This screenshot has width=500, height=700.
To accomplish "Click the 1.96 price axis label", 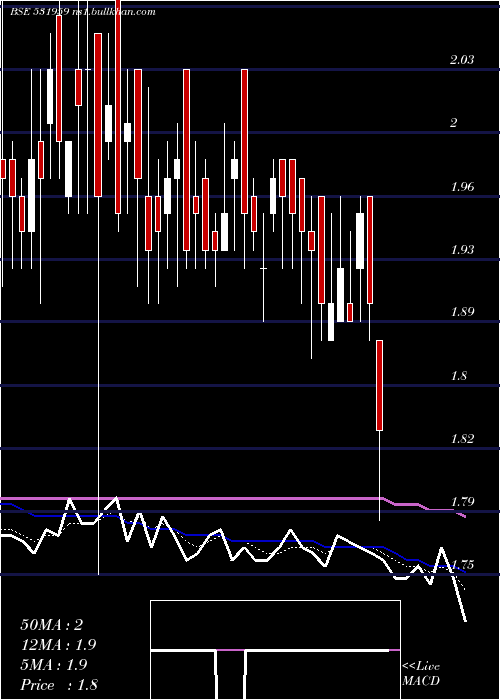I will pyautogui.click(x=462, y=186).
